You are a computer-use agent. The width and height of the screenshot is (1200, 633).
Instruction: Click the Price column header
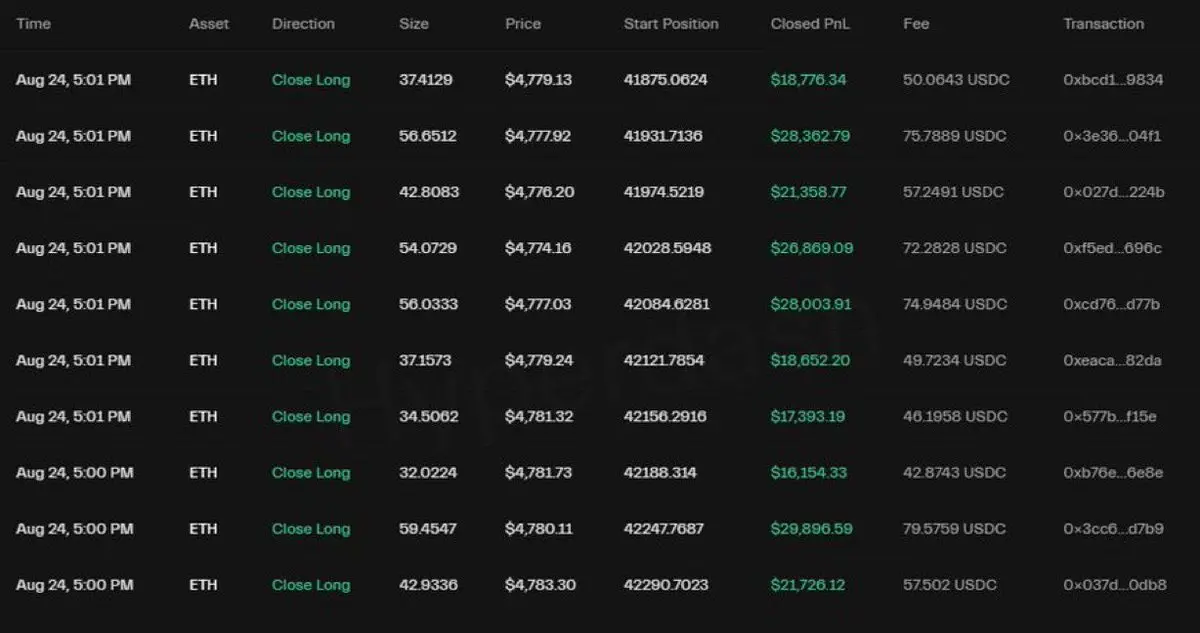(523, 24)
